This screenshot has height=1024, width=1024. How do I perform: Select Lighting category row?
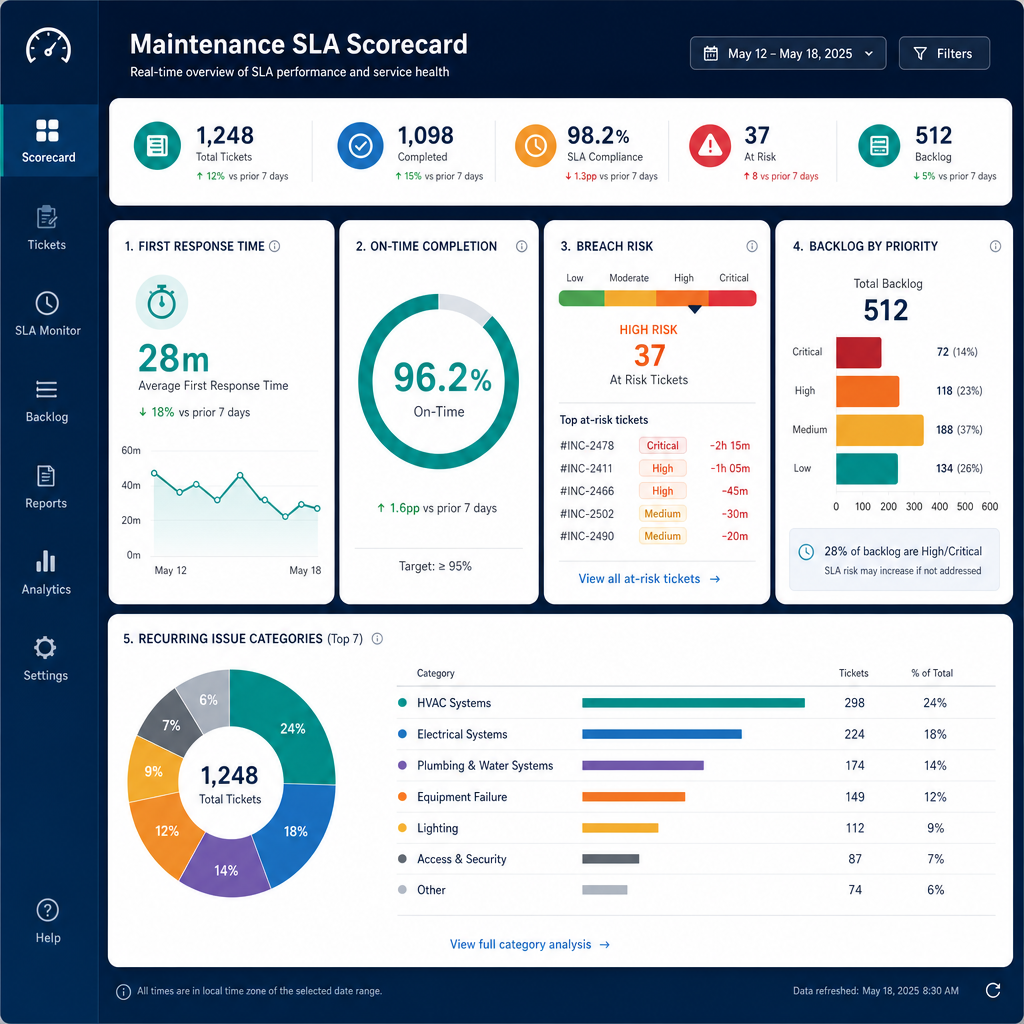point(696,828)
